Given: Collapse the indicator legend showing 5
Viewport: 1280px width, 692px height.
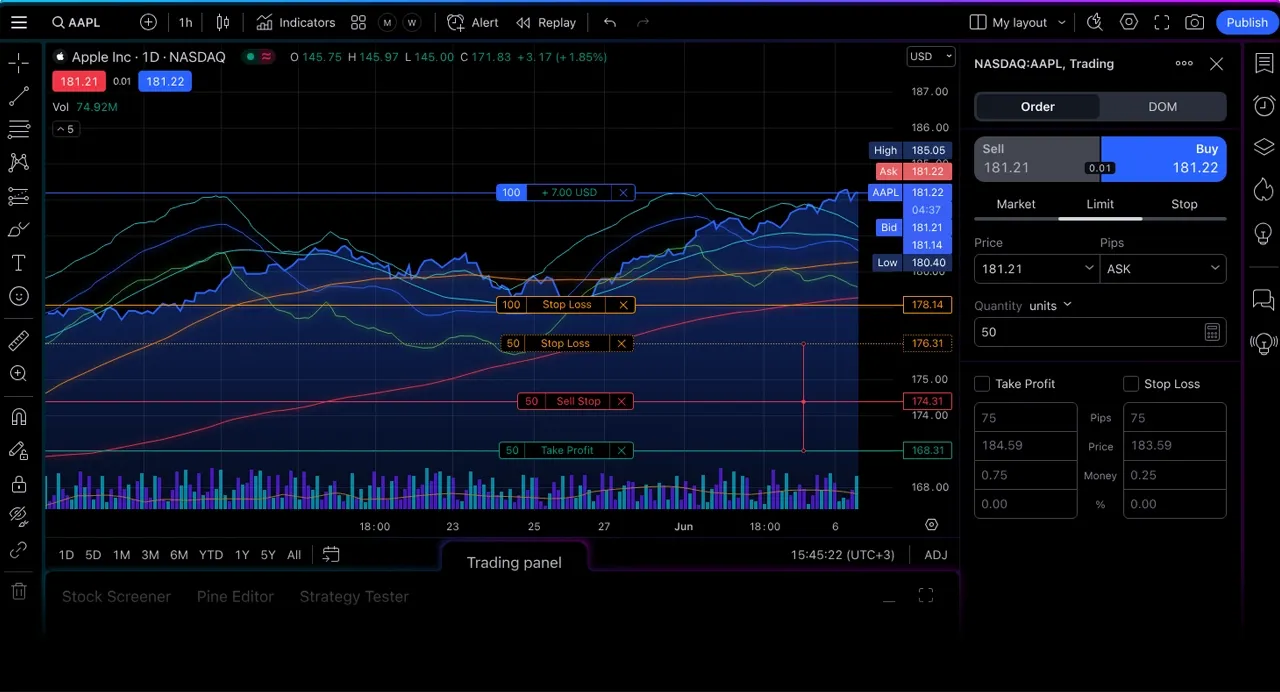Looking at the screenshot, I should 65,129.
